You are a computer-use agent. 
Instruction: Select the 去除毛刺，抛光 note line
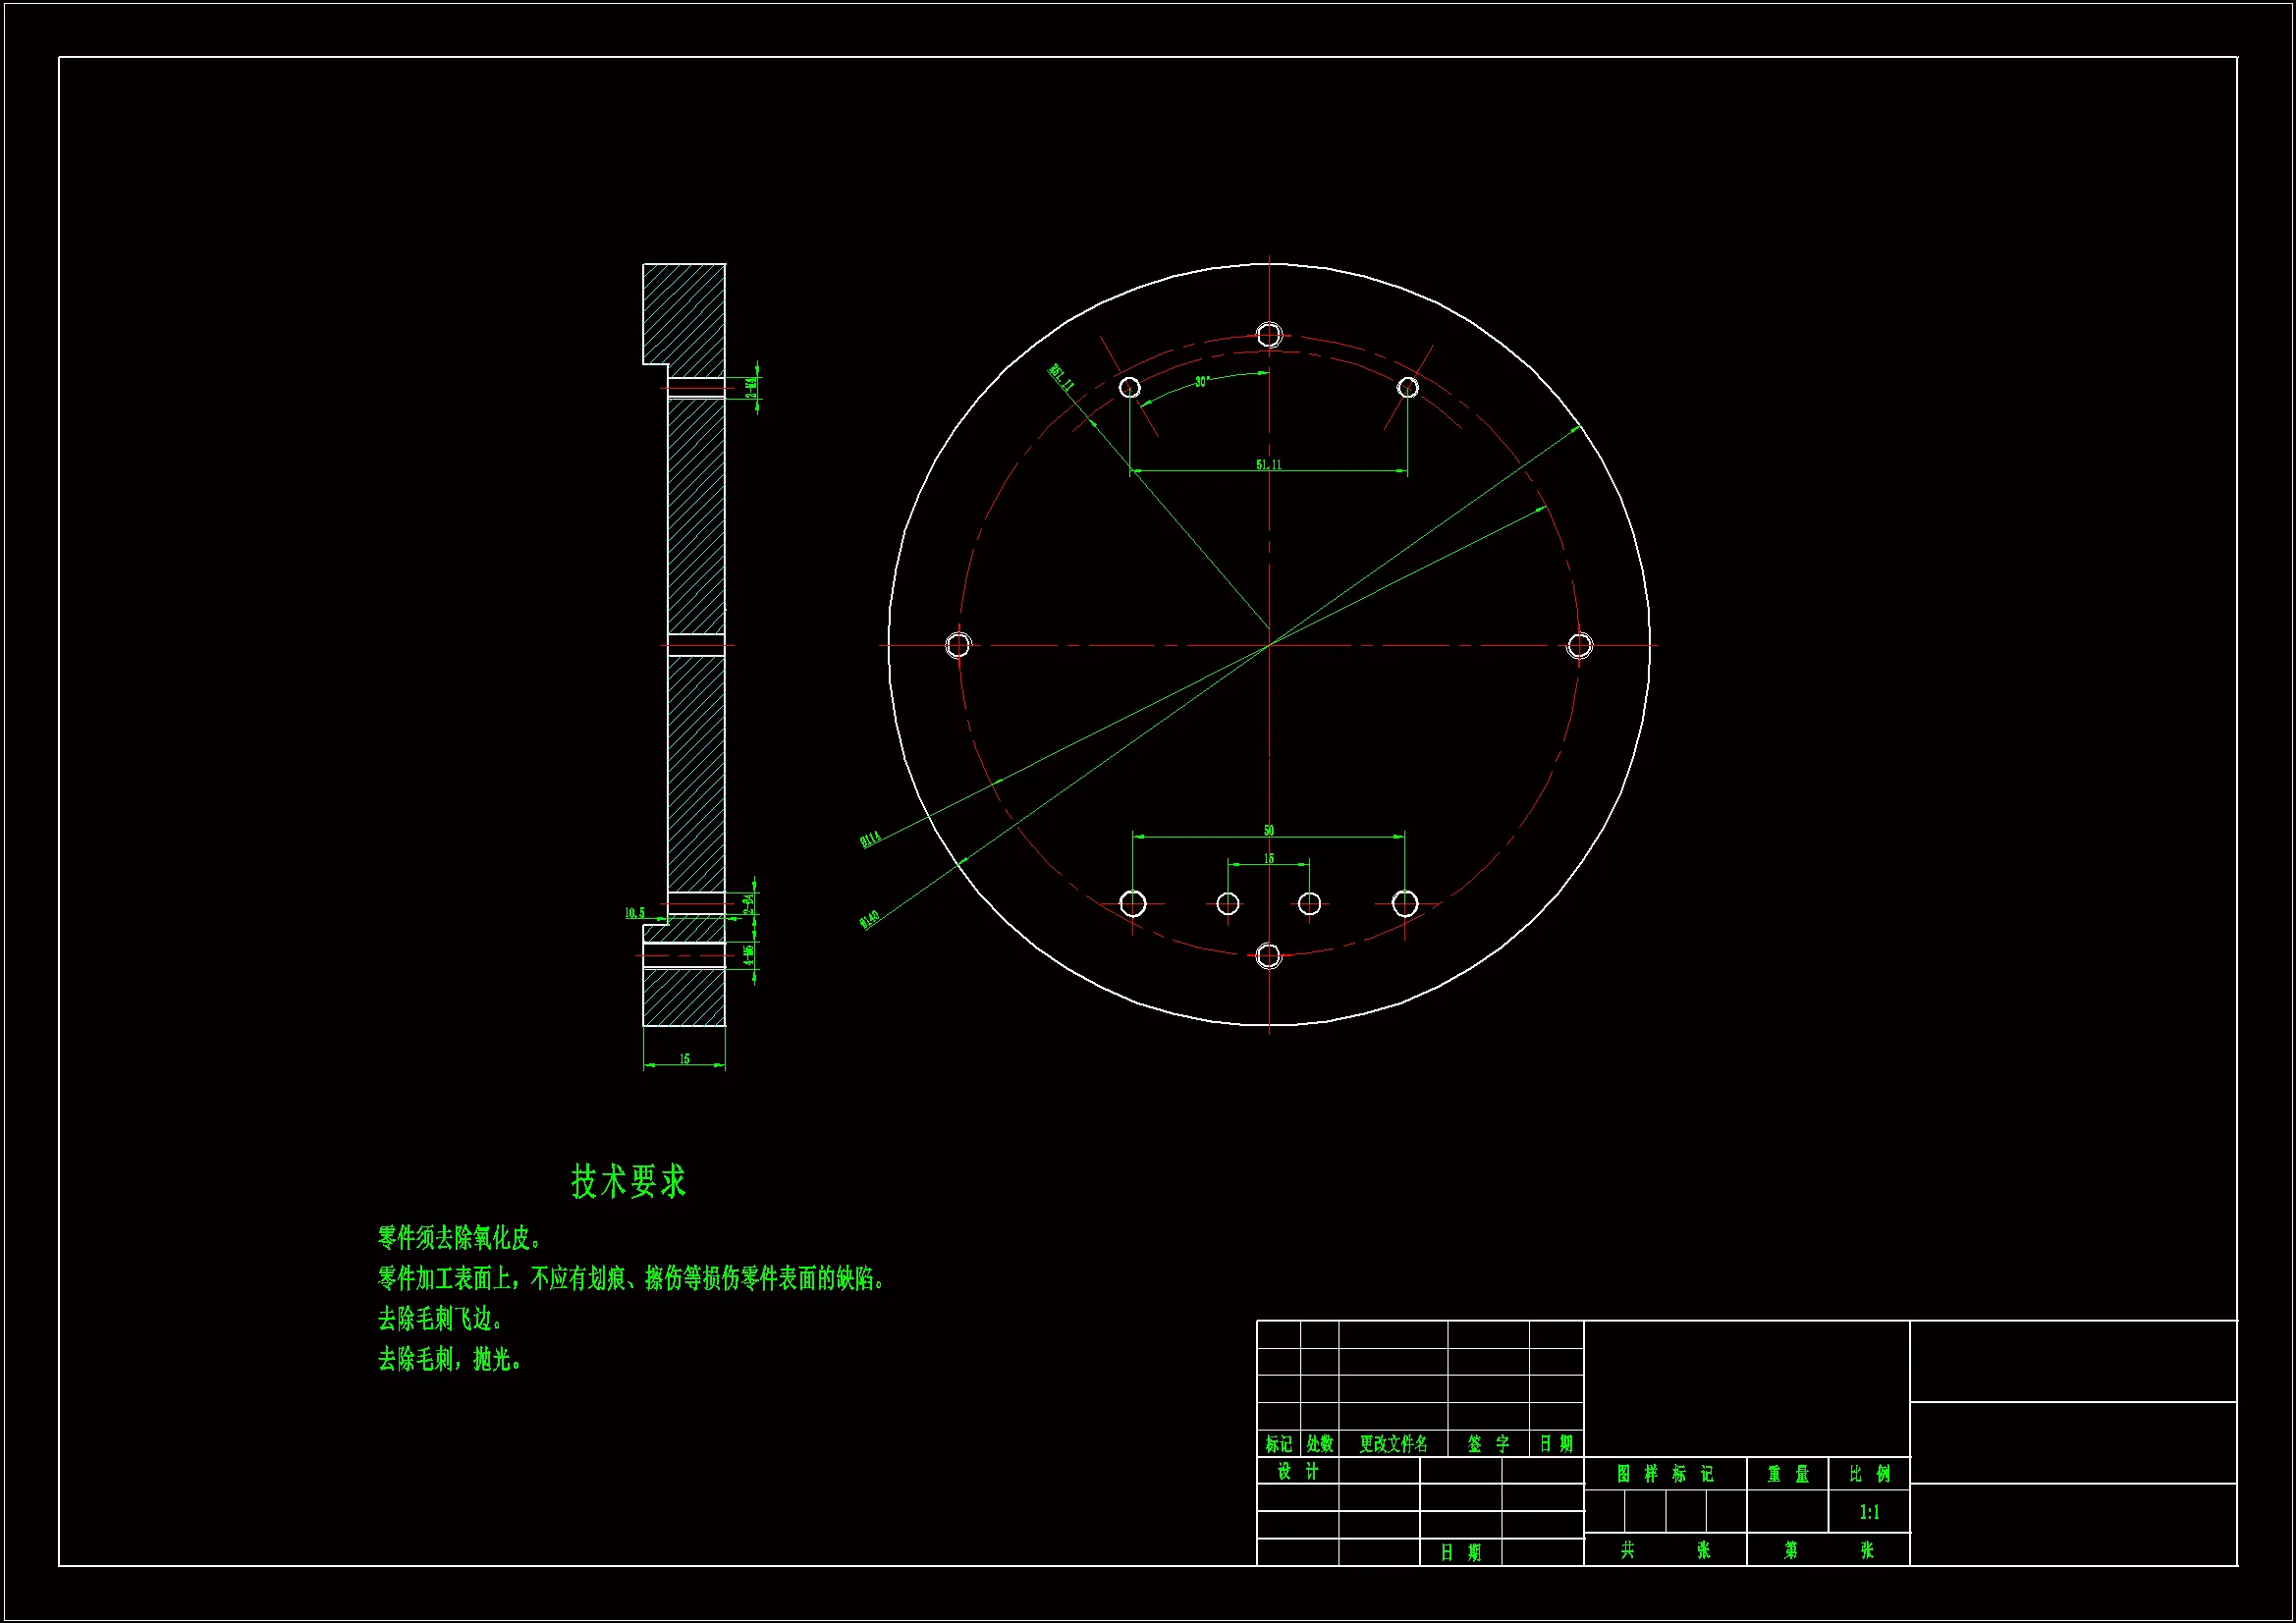tap(450, 1359)
